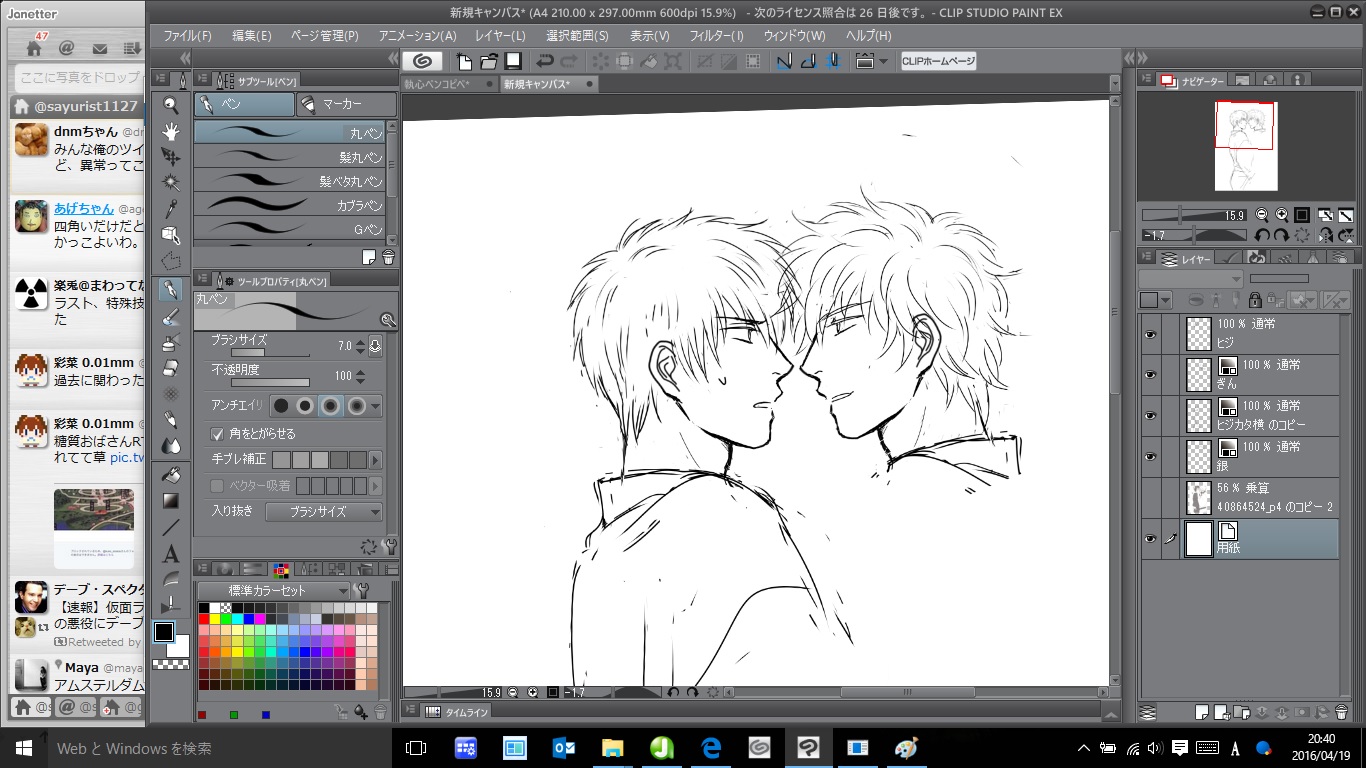Open the 標準カラーセット dropdown
The width and height of the screenshot is (1366, 768).
point(274,590)
